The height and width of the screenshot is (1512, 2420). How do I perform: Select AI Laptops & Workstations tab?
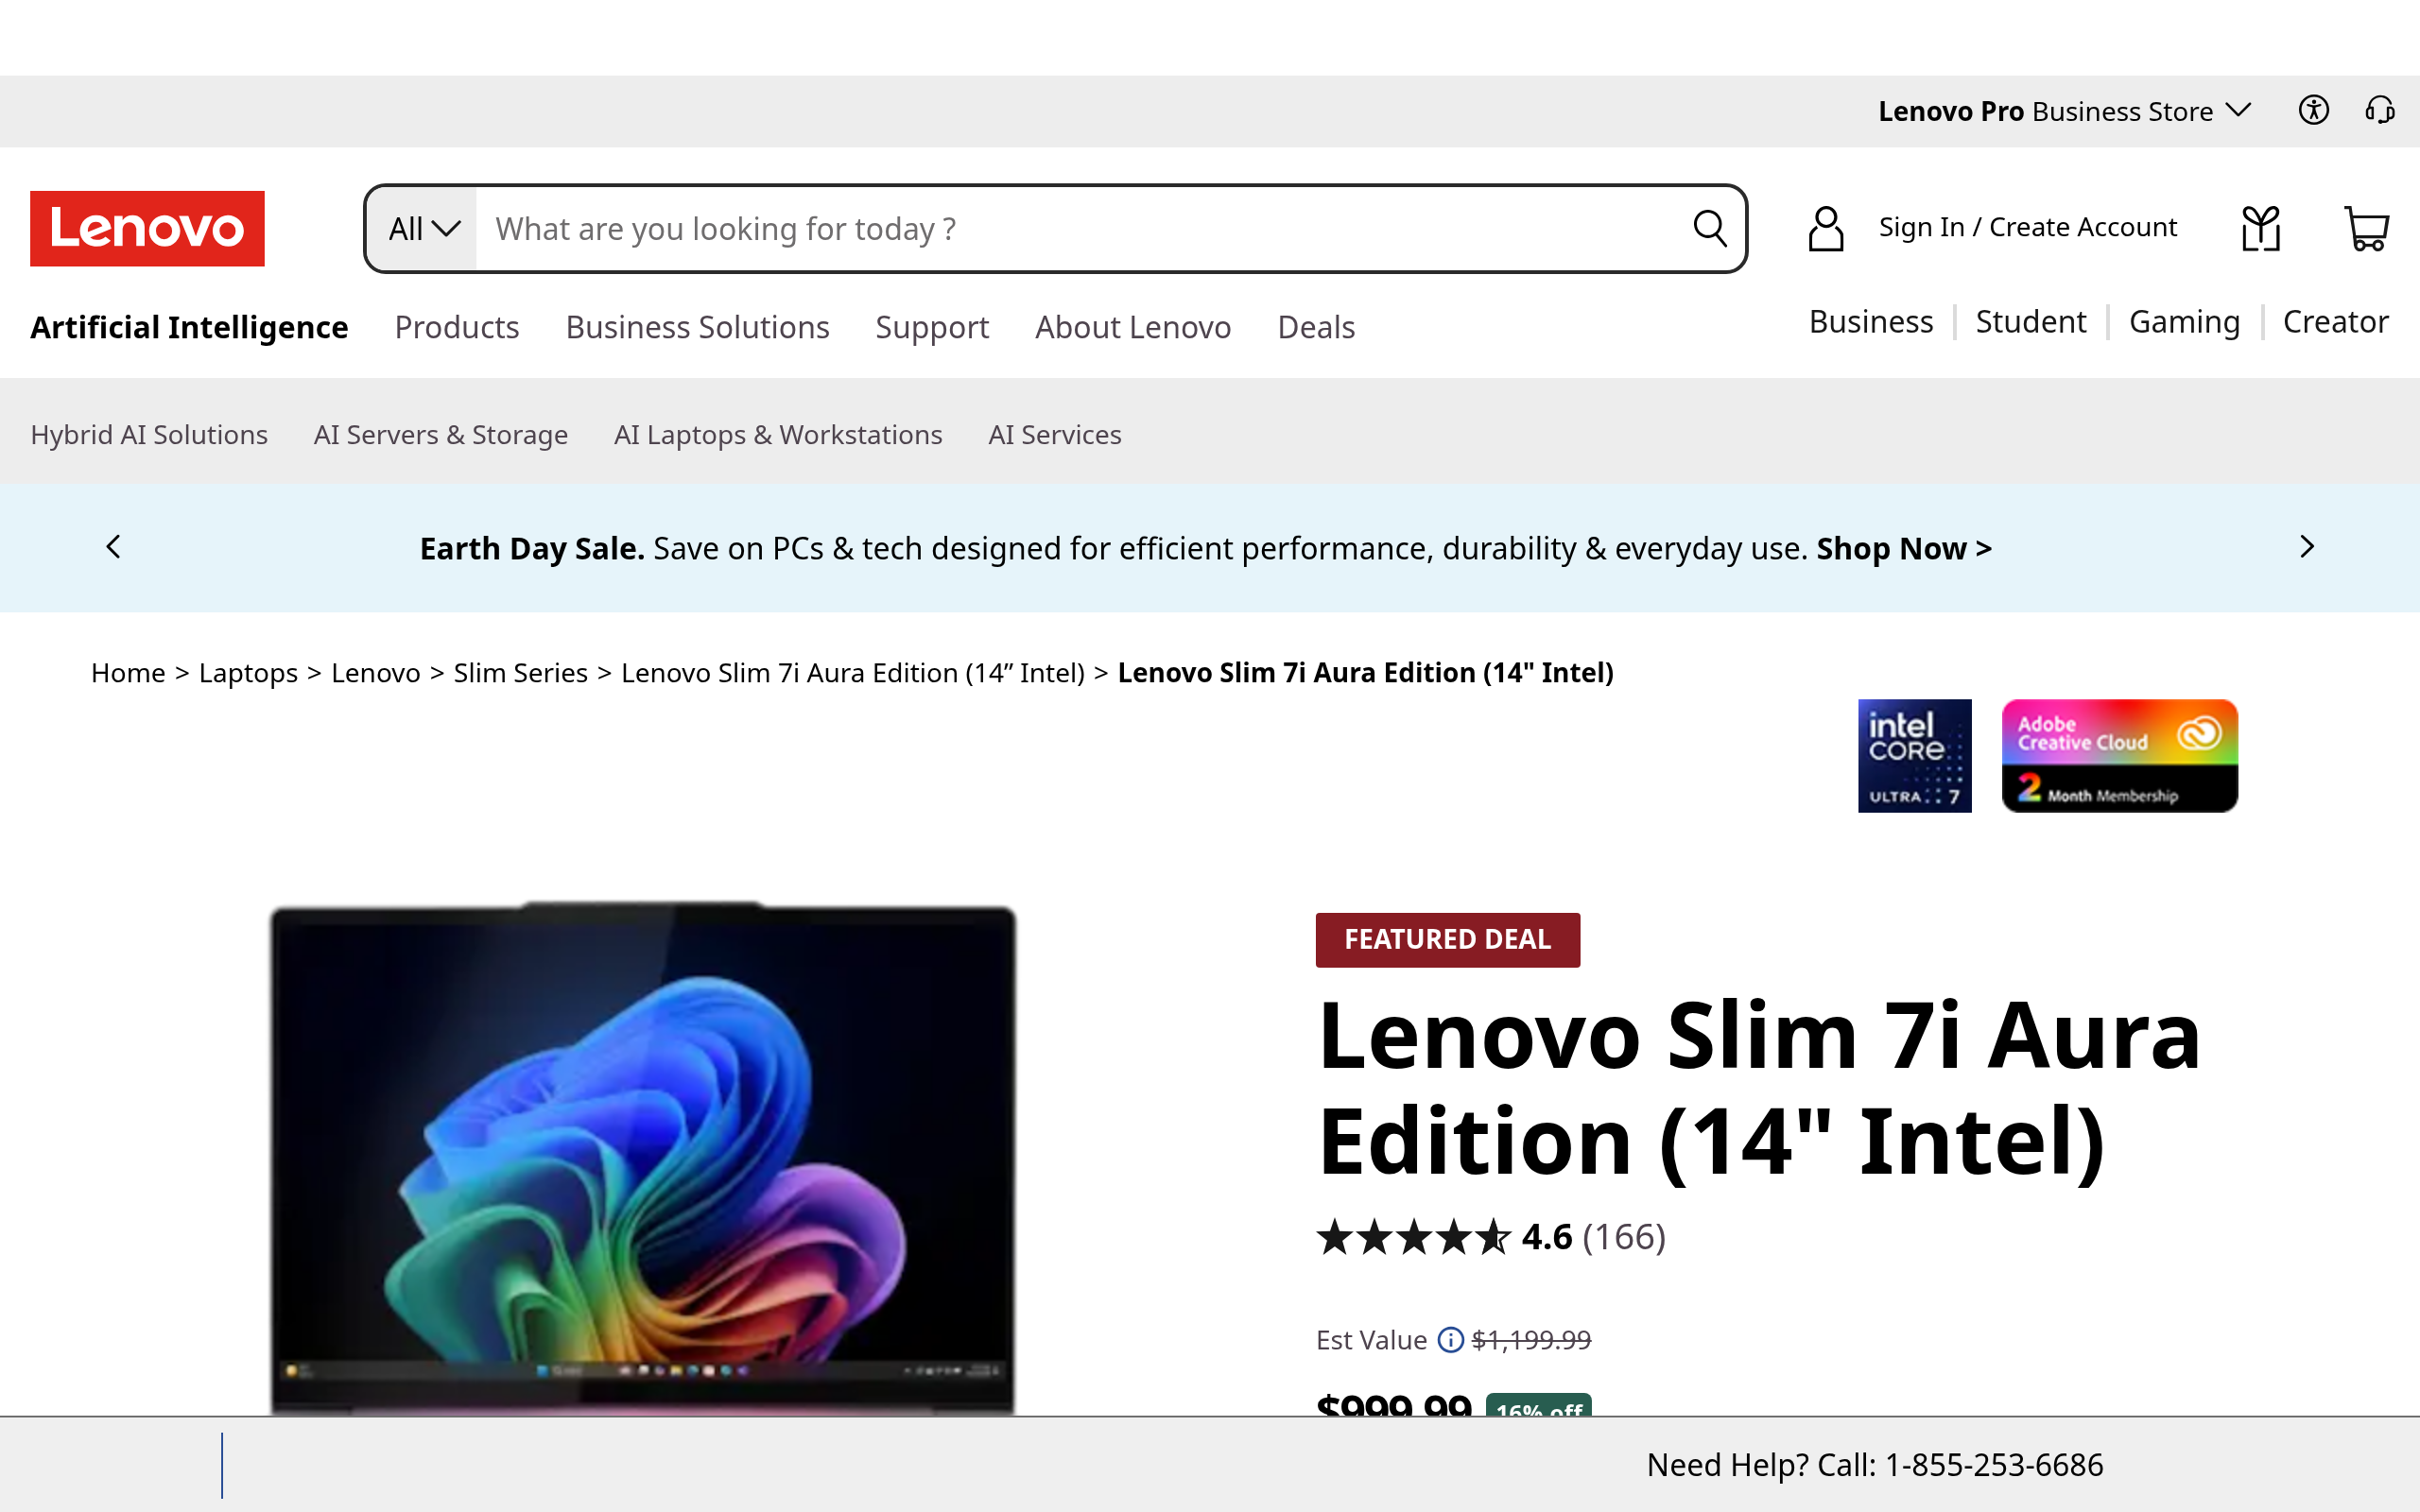click(777, 435)
